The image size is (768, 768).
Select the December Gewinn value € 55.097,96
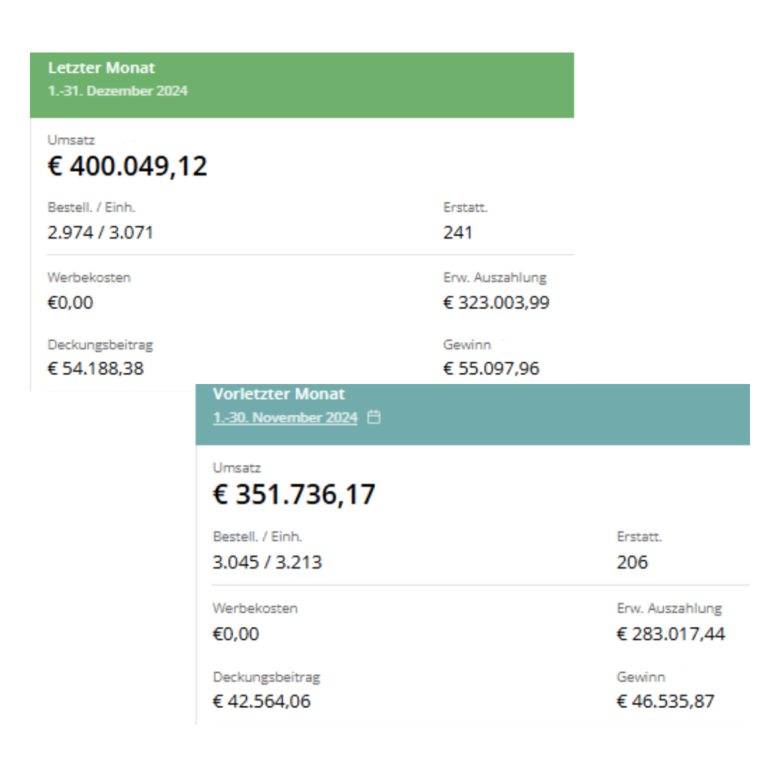(x=491, y=368)
